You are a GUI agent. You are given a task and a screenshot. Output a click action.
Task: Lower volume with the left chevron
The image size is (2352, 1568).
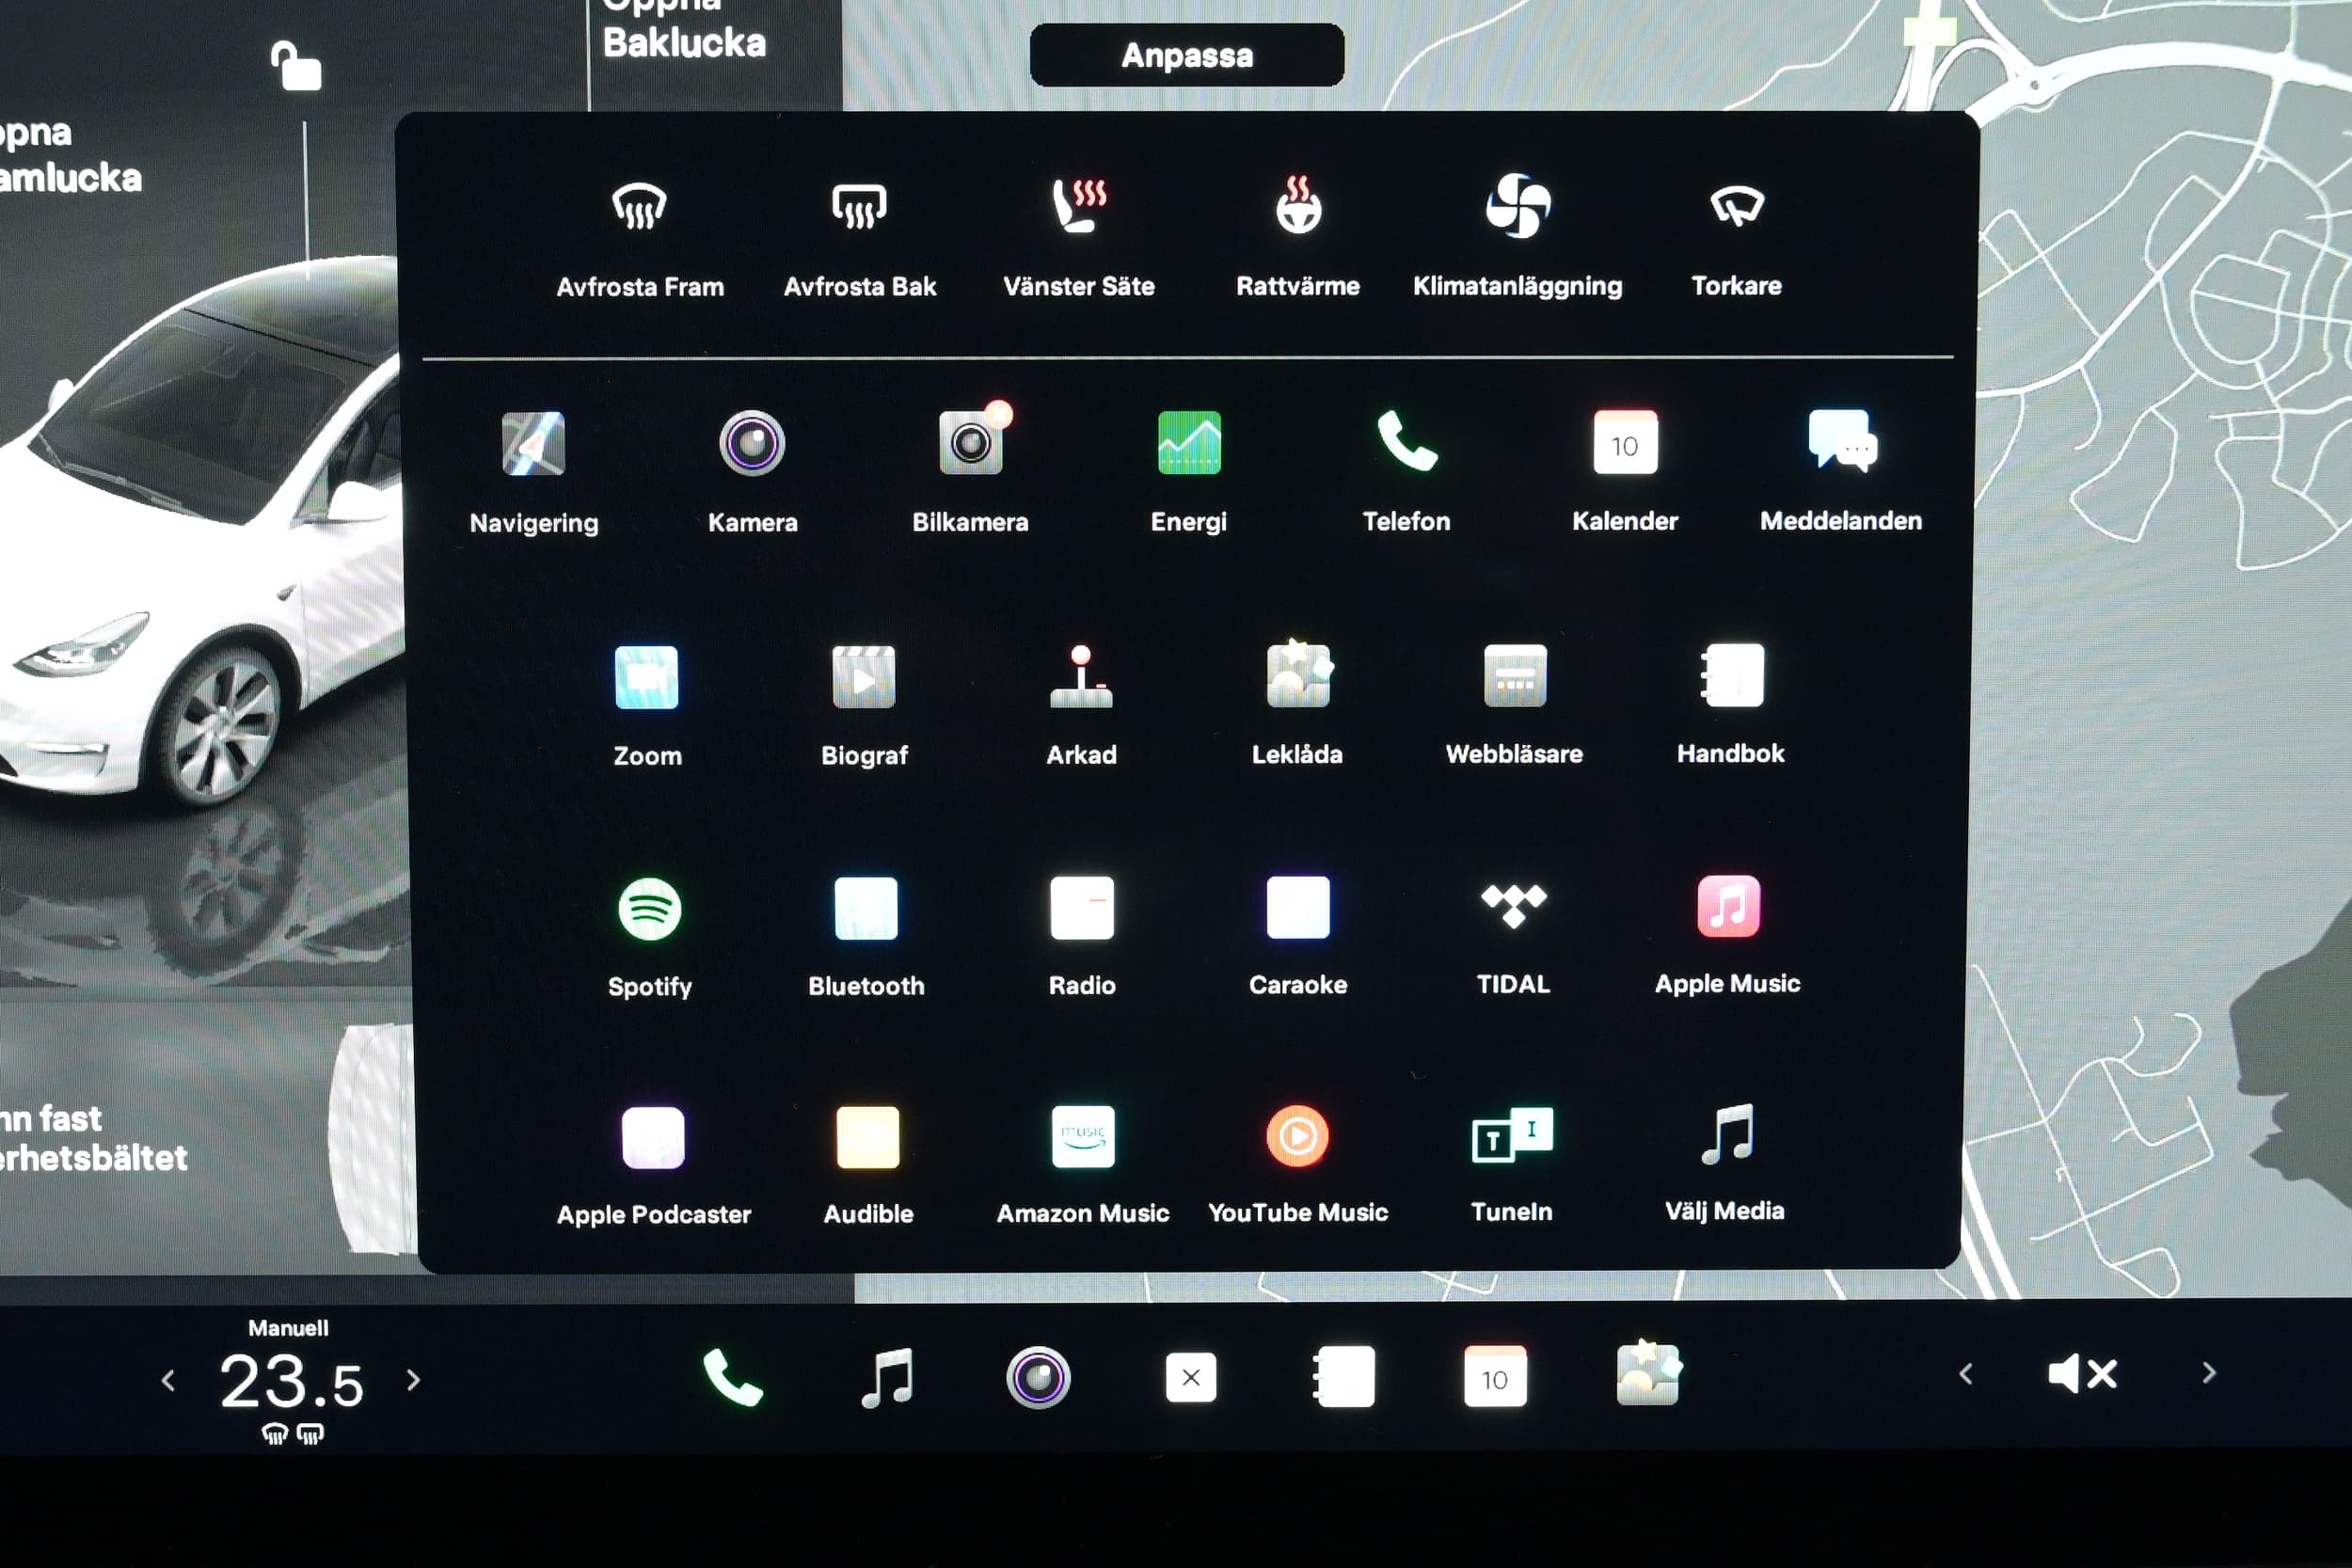coord(1966,1374)
